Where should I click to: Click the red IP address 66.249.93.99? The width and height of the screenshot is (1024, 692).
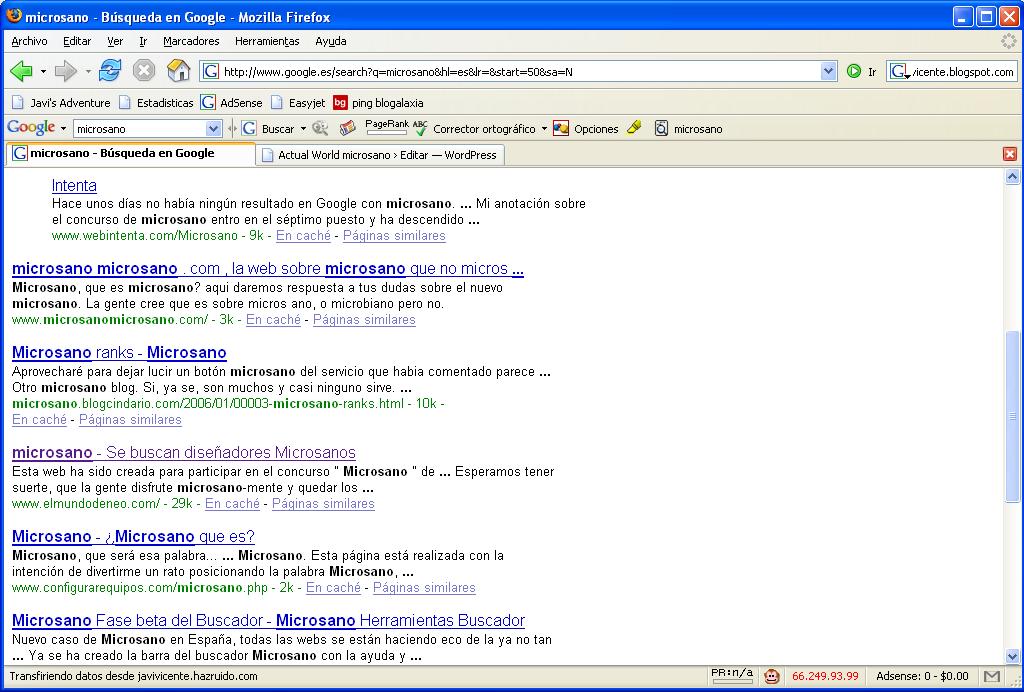[x=825, y=676]
